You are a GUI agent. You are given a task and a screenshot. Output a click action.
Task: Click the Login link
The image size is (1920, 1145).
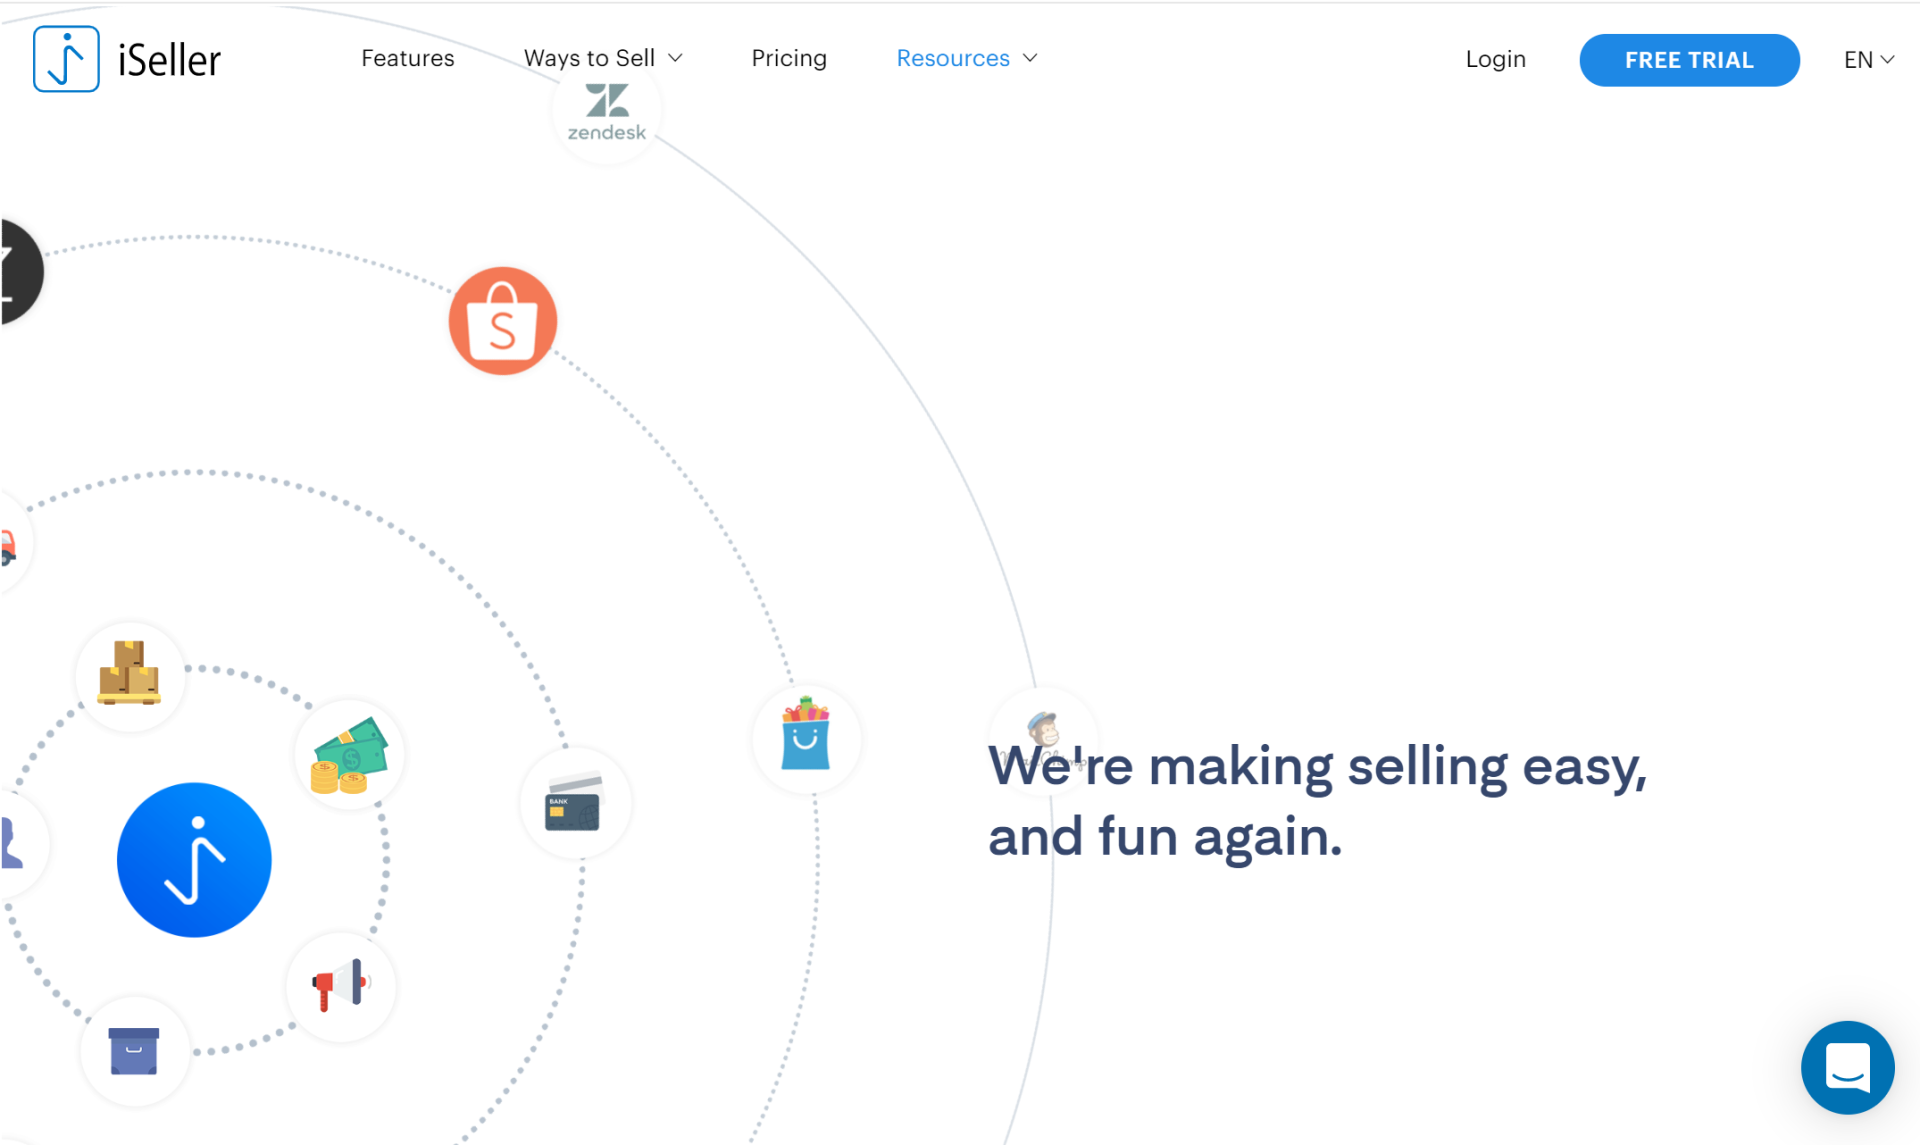point(1495,59)
